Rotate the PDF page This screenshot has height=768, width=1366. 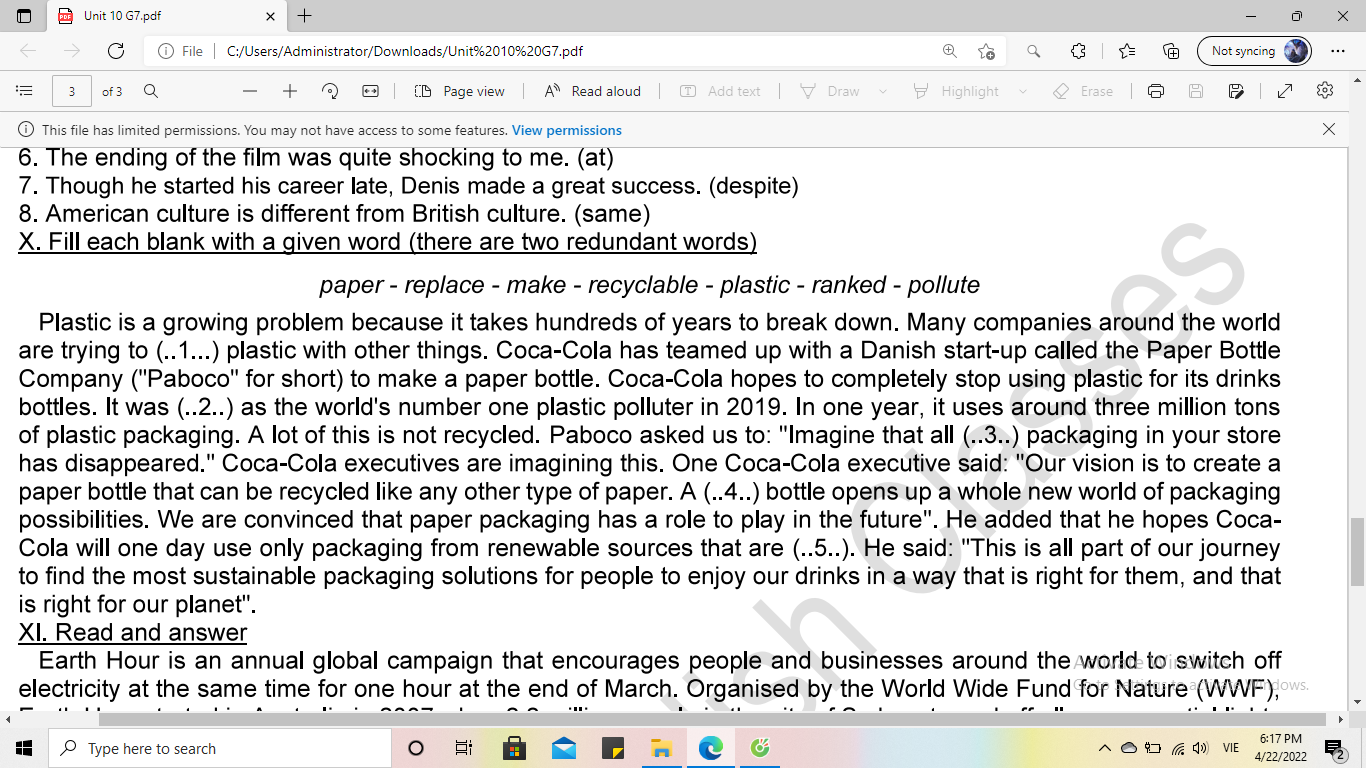coord(330,91)
